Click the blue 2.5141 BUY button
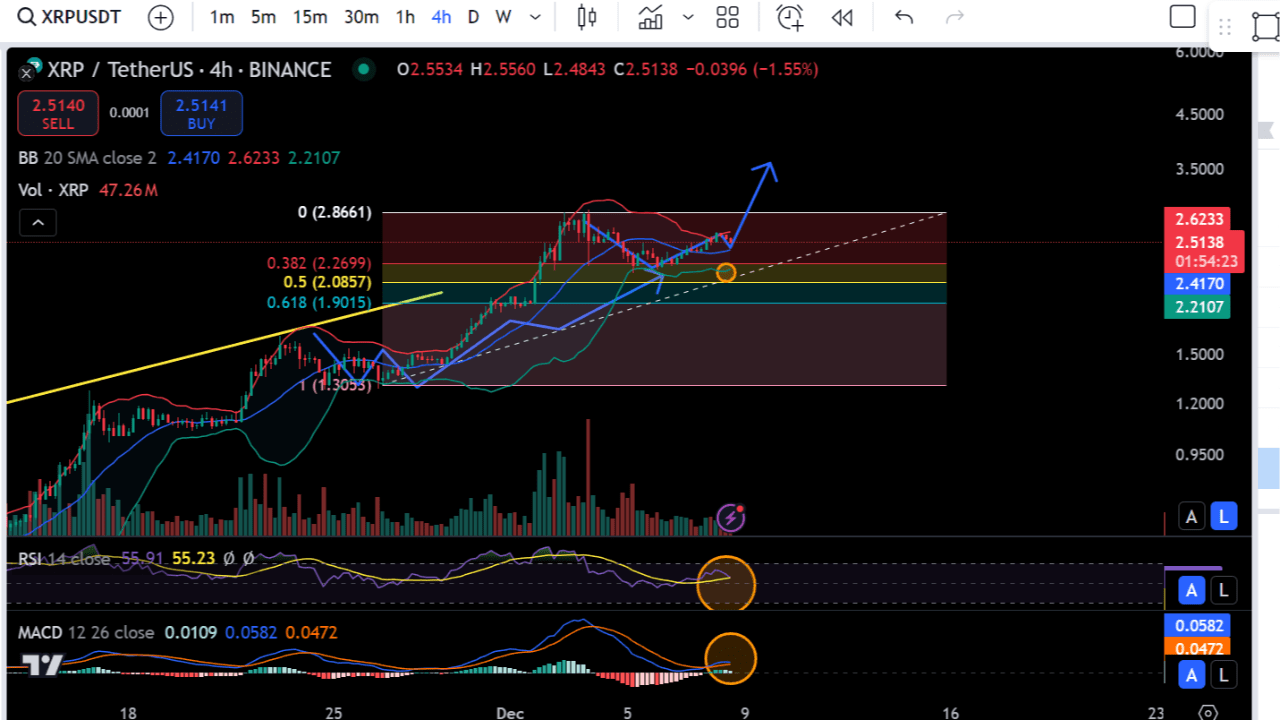This screenshot has width=1280, height=720. [x=201, y=113]
